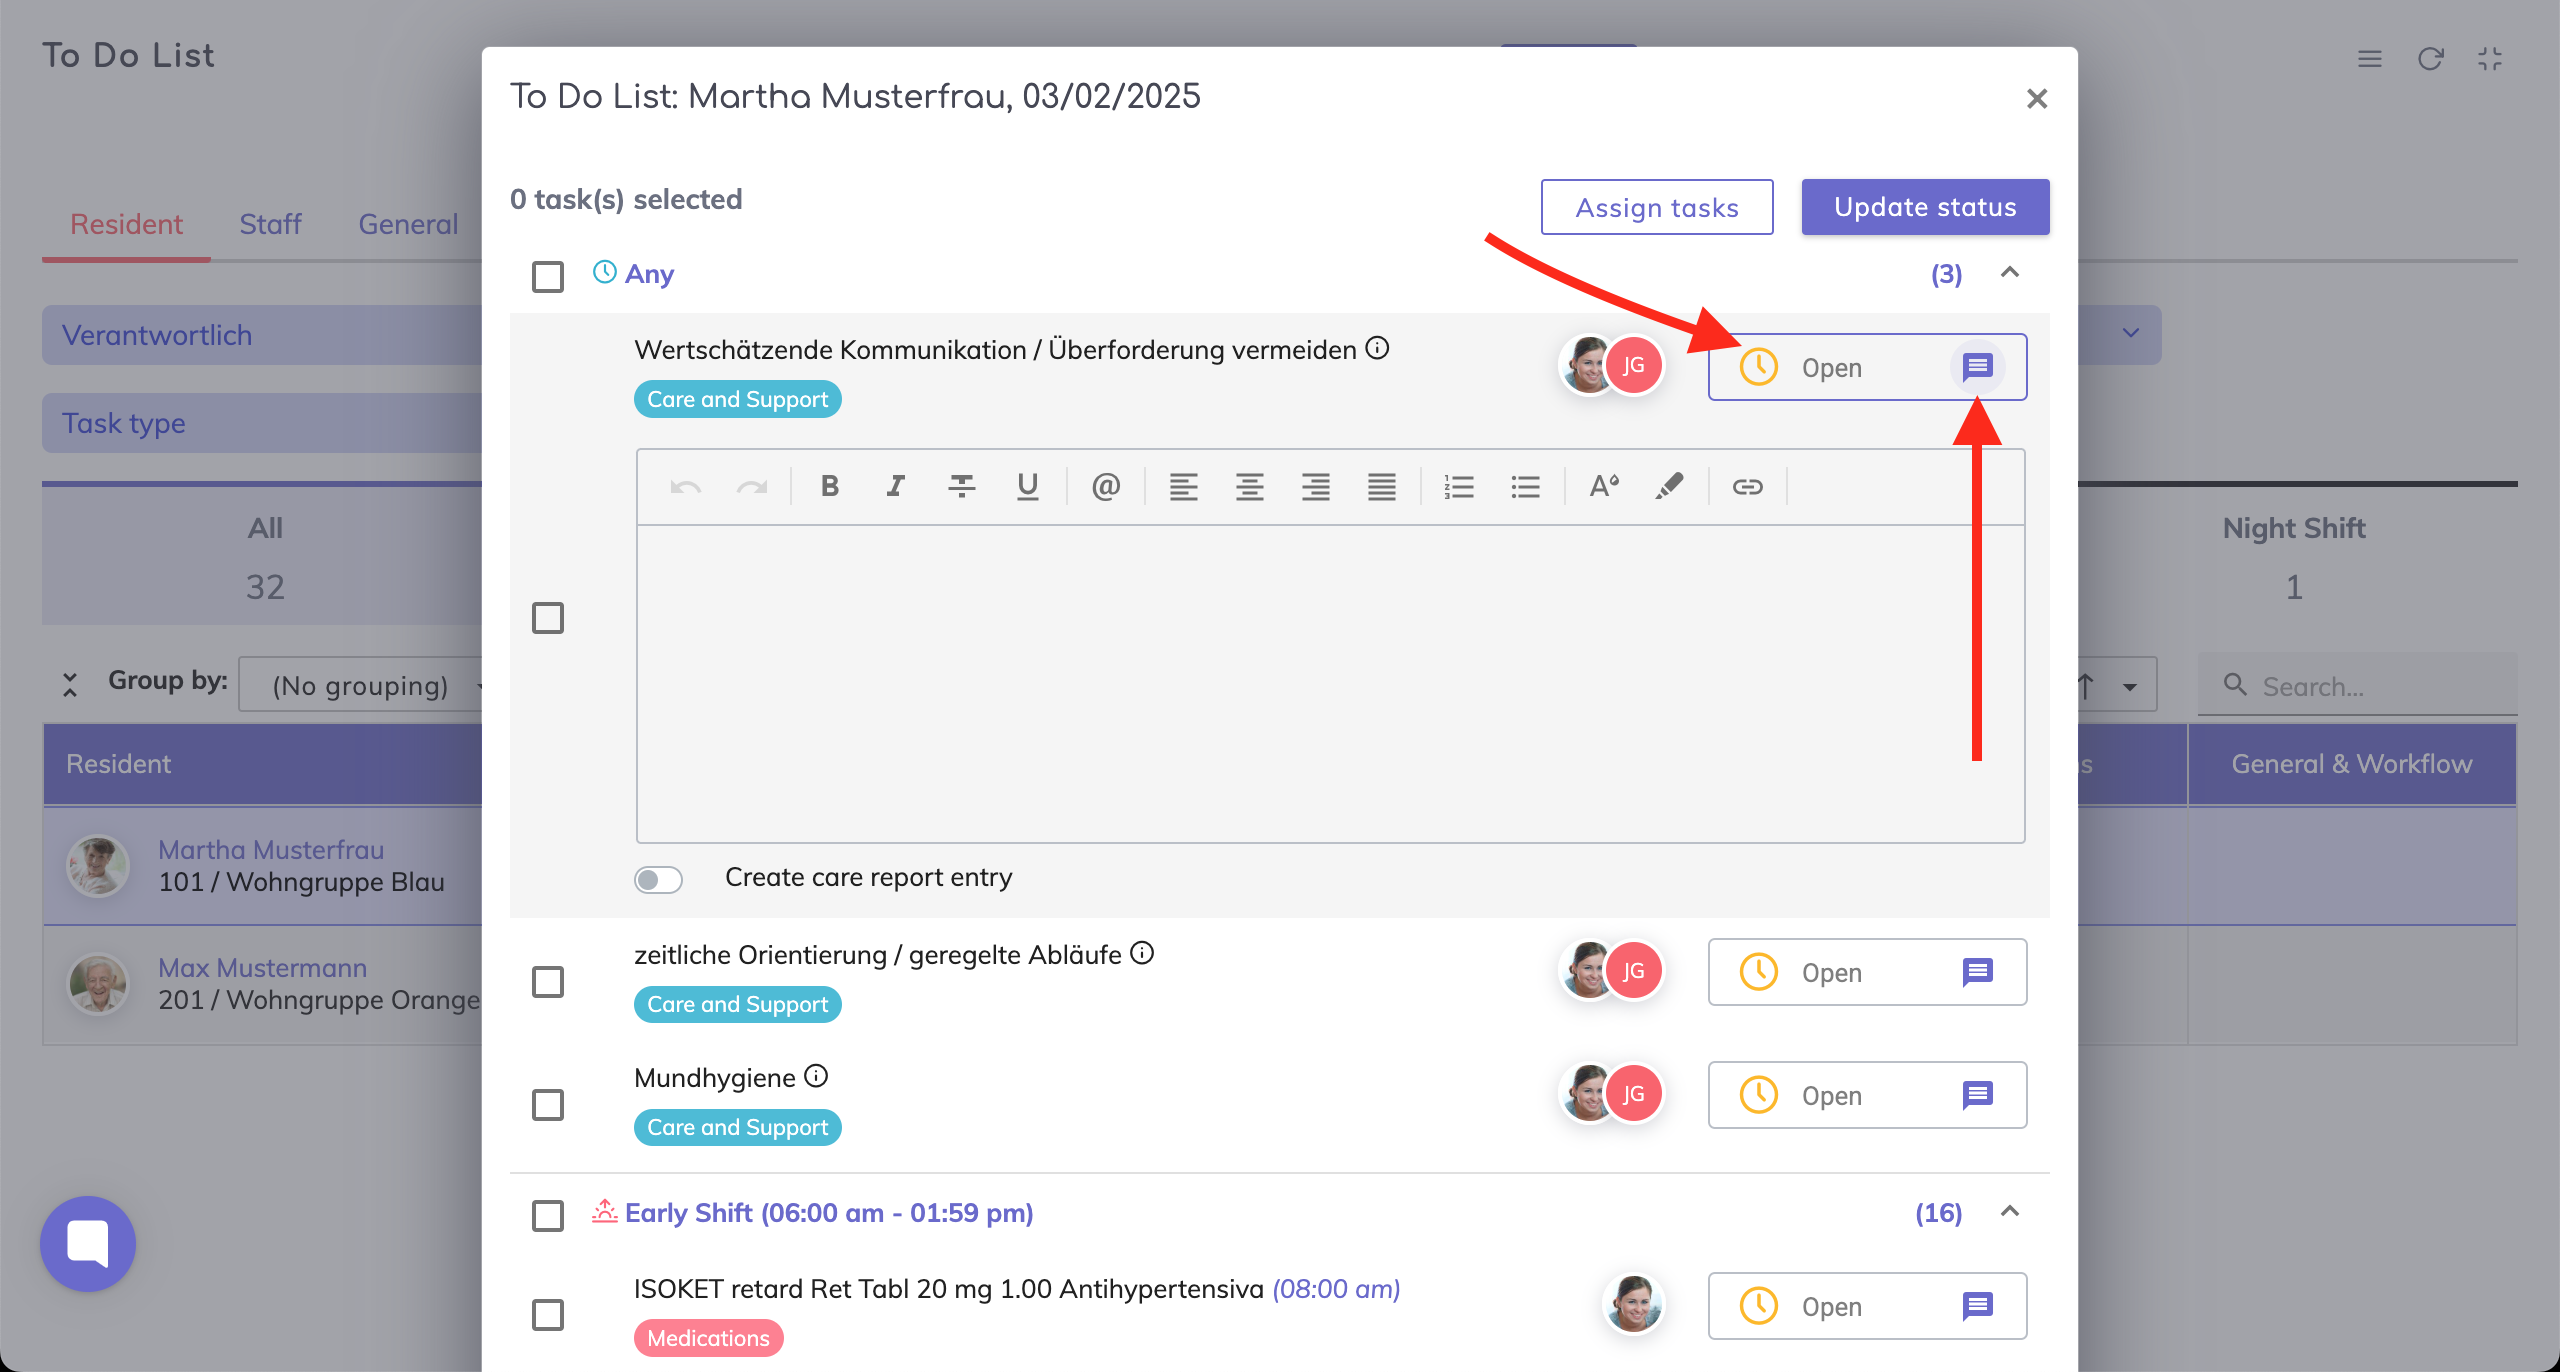Center align text in the editor
2560x1372 pixels.
point(1249,487)
